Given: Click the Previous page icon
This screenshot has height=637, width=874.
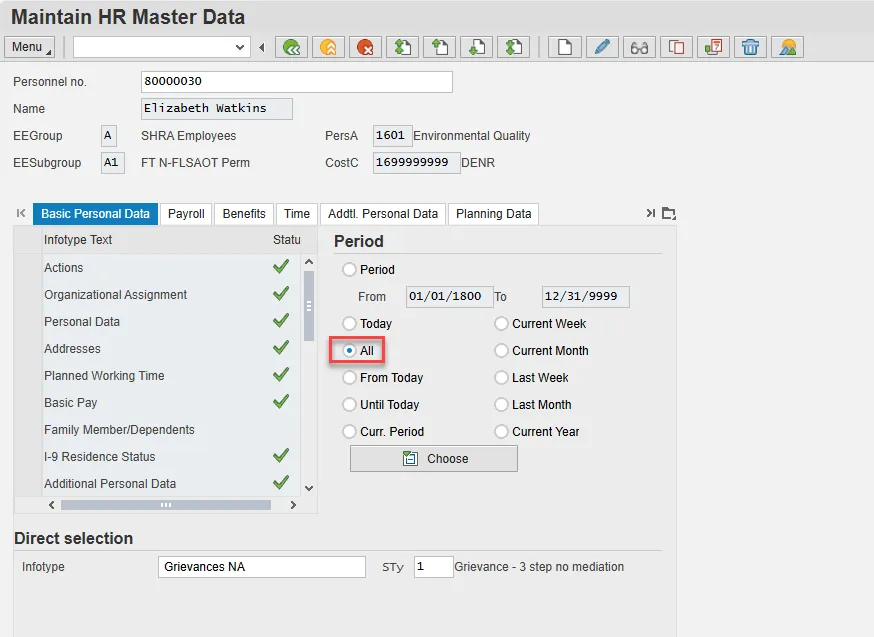Looking at the screenshot, I should click(x=439, y=47).
